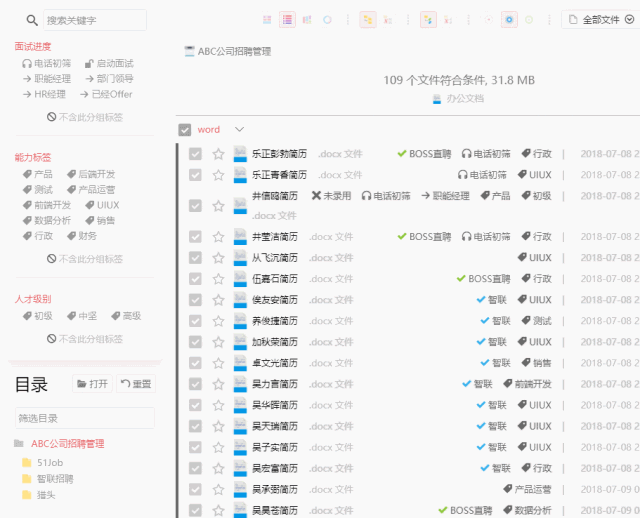
Task: Select the blue dot medium size icon
Action: [x=509, y=20]
